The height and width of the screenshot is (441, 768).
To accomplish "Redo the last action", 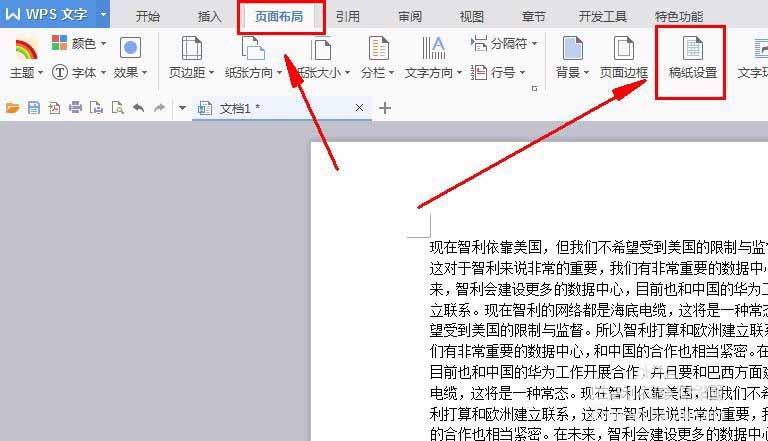I will tap(159, 107).
